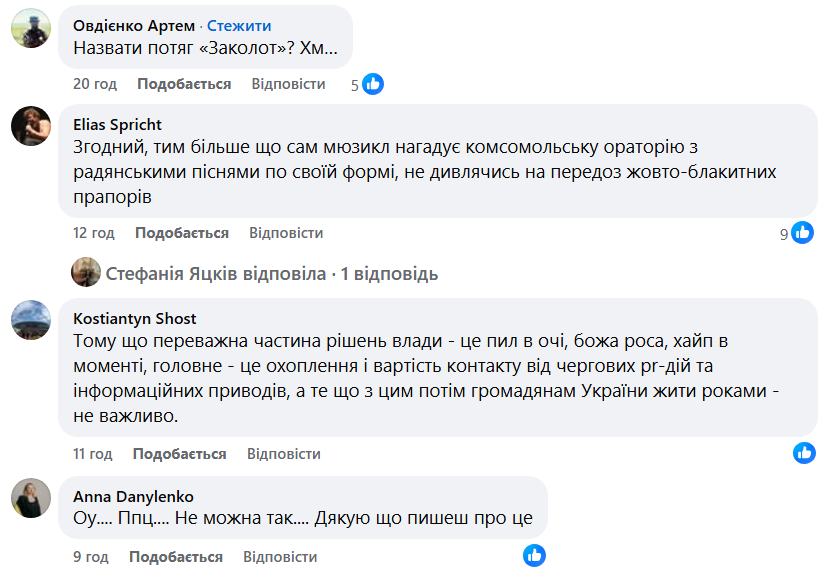Click like reaction icon on Овдієнко Артем's comment
This screenshot has width=839, height=578.
point(373,84)
